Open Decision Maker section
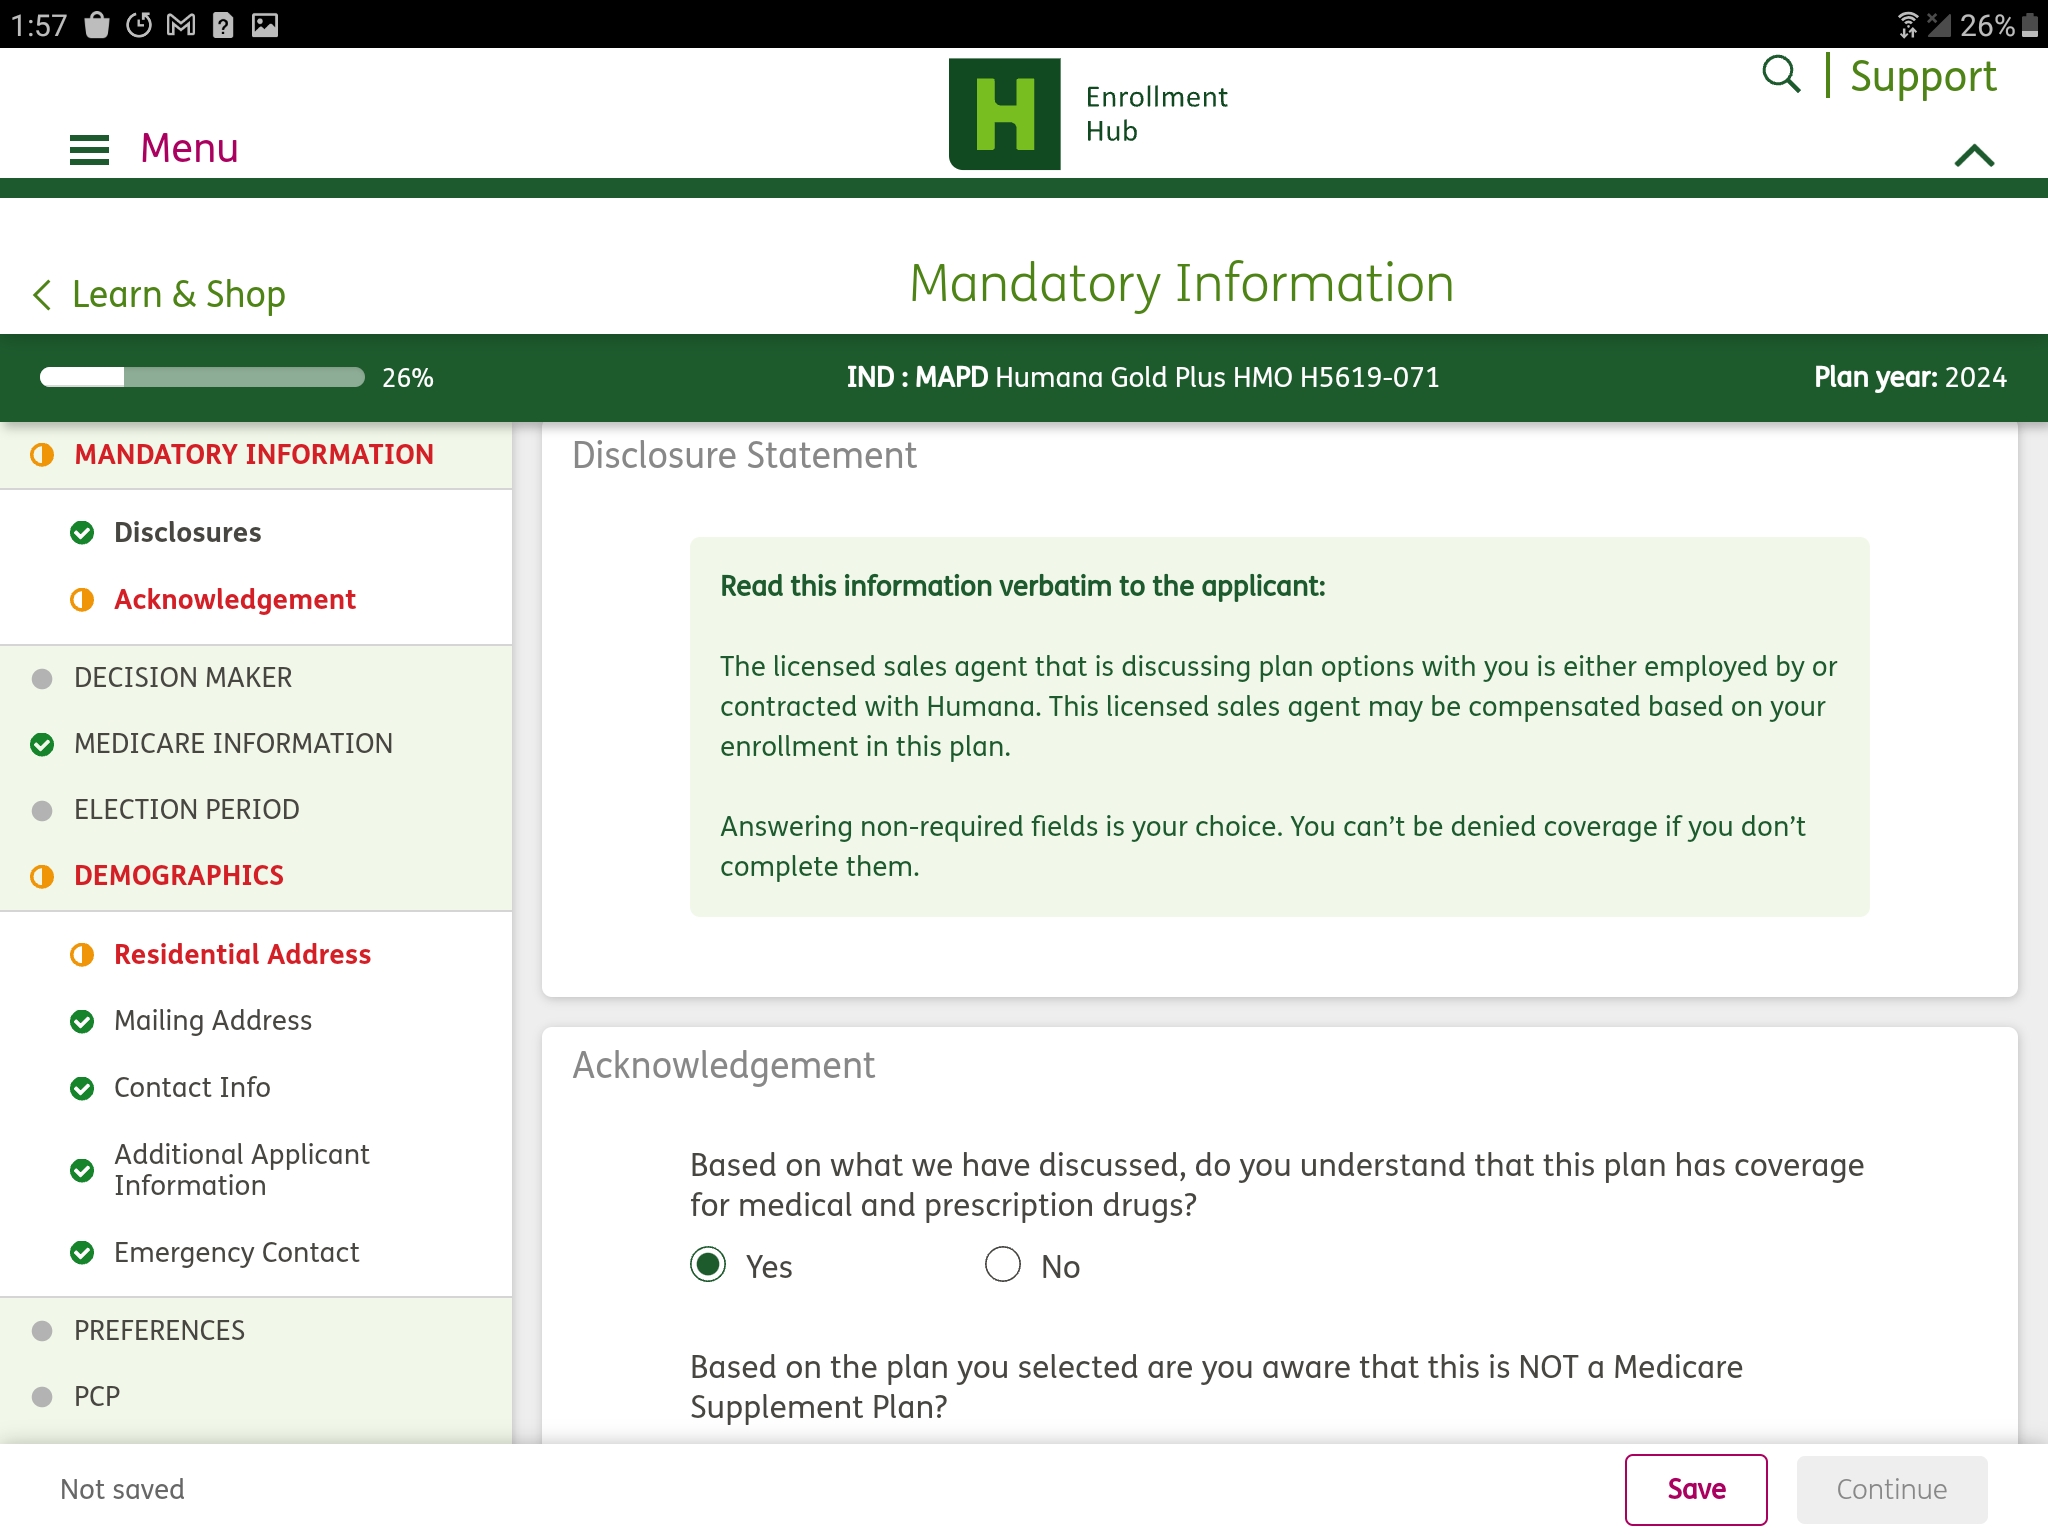The image size is (2048, 1536). point(183,677)
